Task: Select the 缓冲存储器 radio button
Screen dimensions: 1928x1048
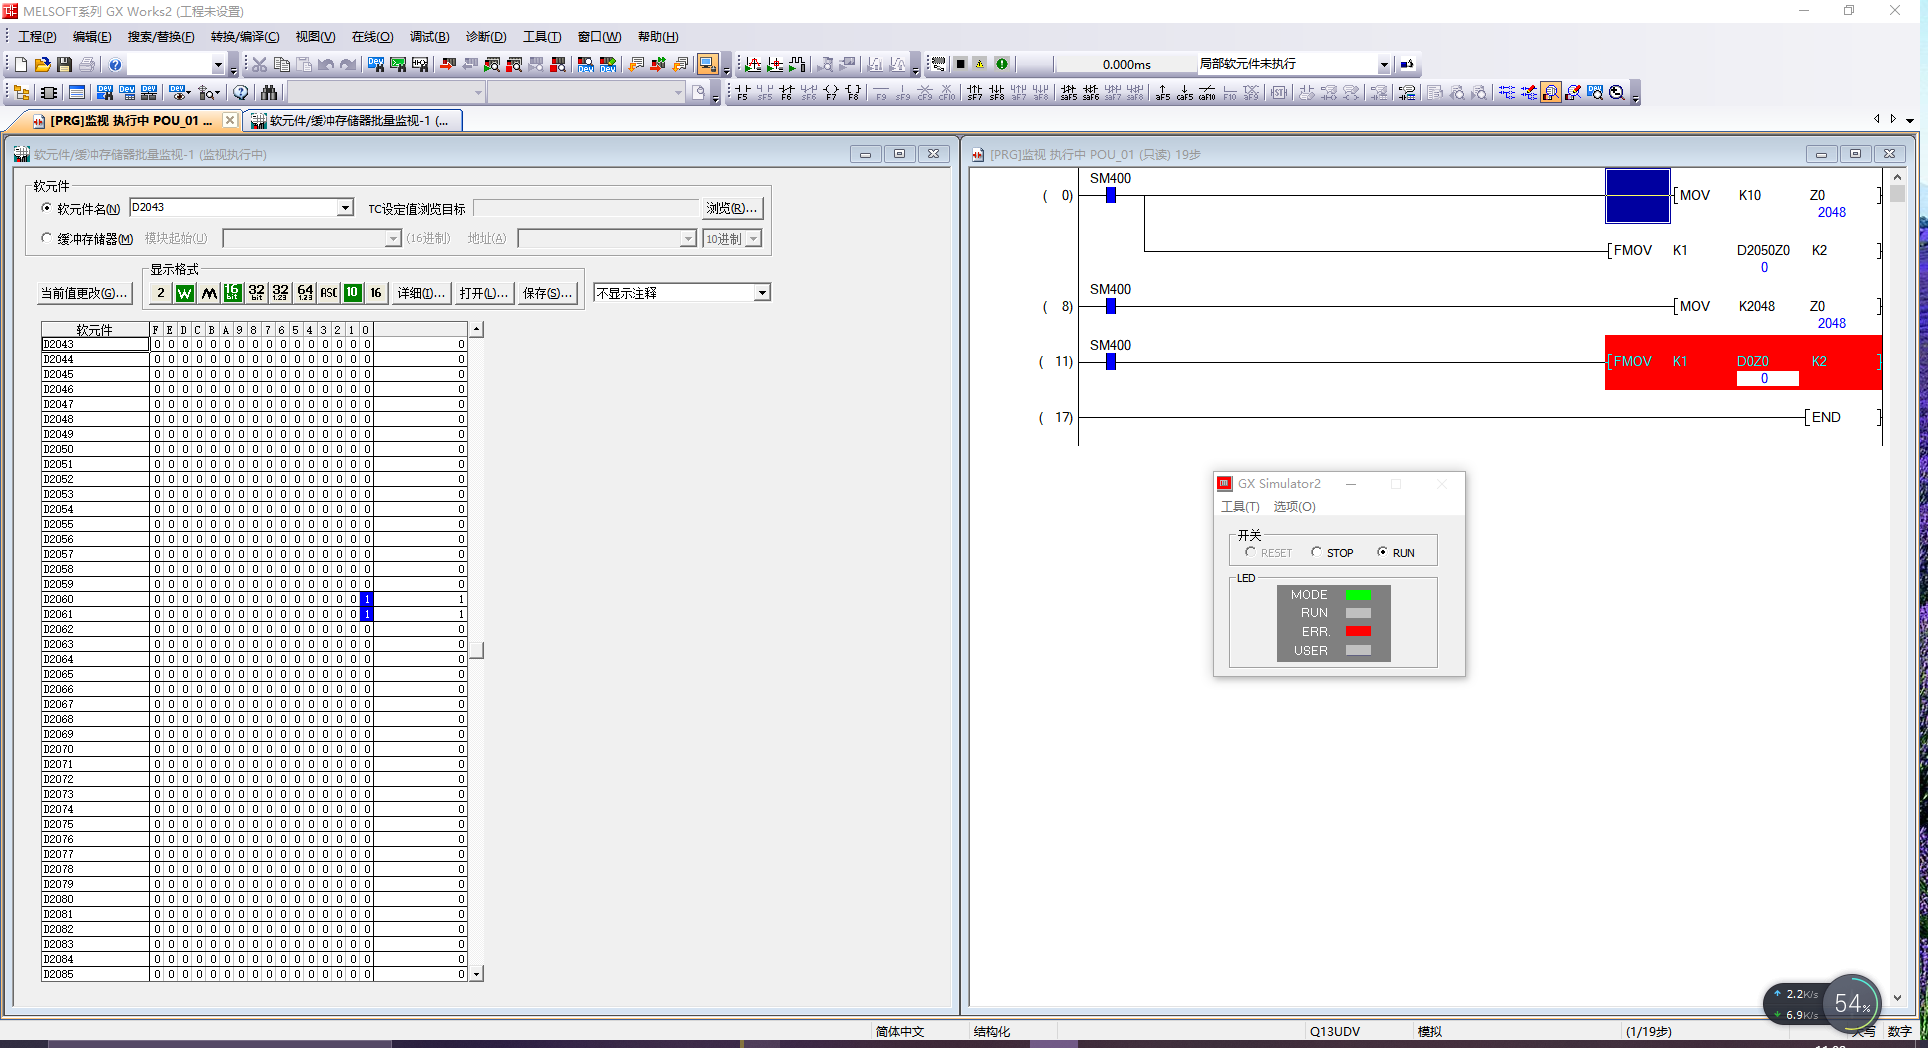Action: coord(47,239)
